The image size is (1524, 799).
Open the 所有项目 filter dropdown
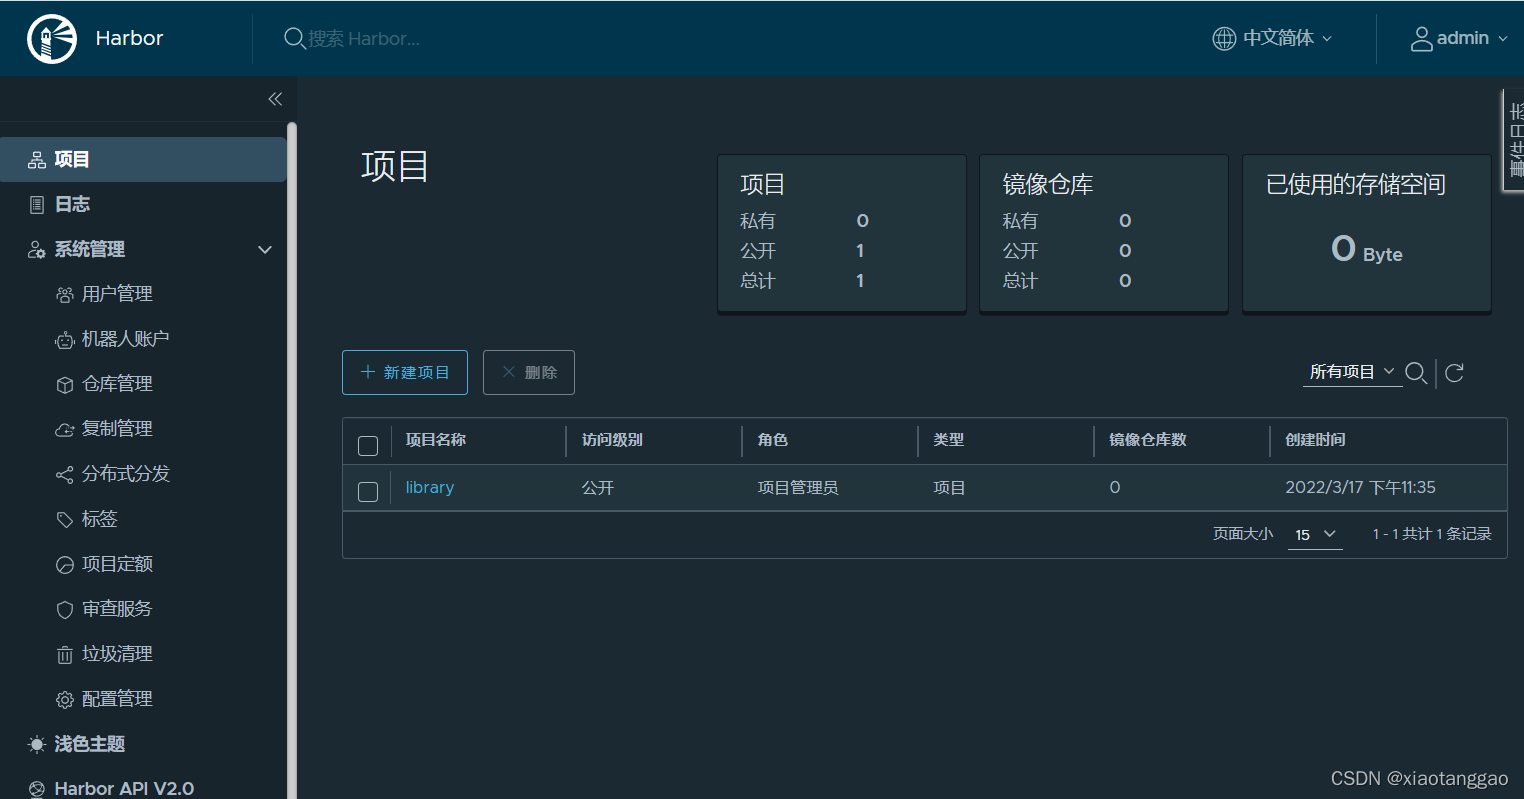pos(1352,372)
